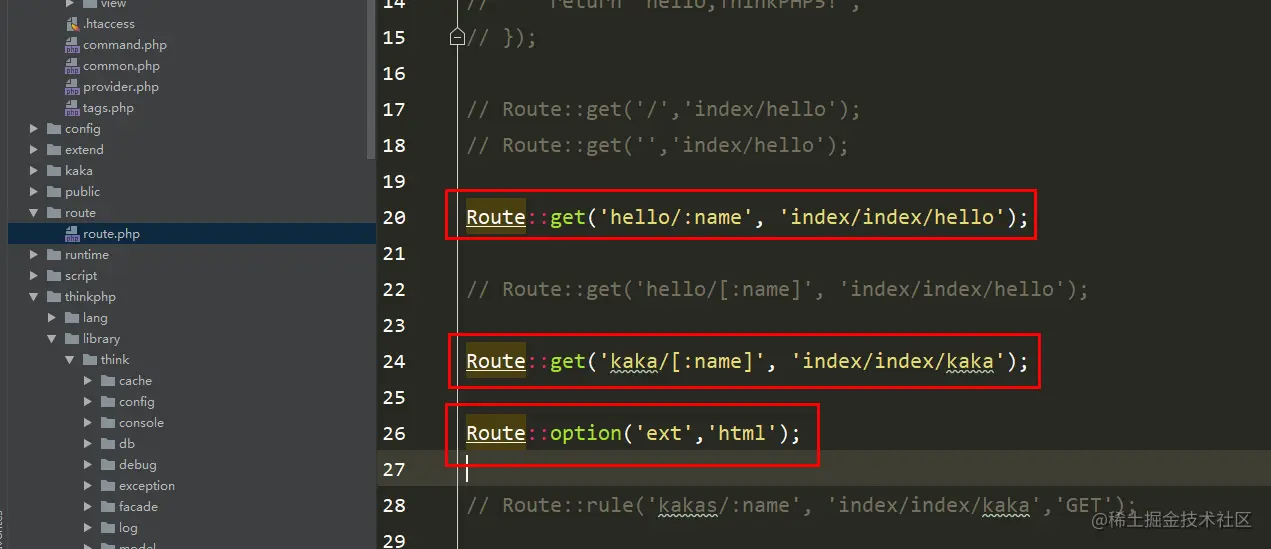1271x549 pixels.
Task: Click the runtime folder icon
Action: tap(54, 255)
